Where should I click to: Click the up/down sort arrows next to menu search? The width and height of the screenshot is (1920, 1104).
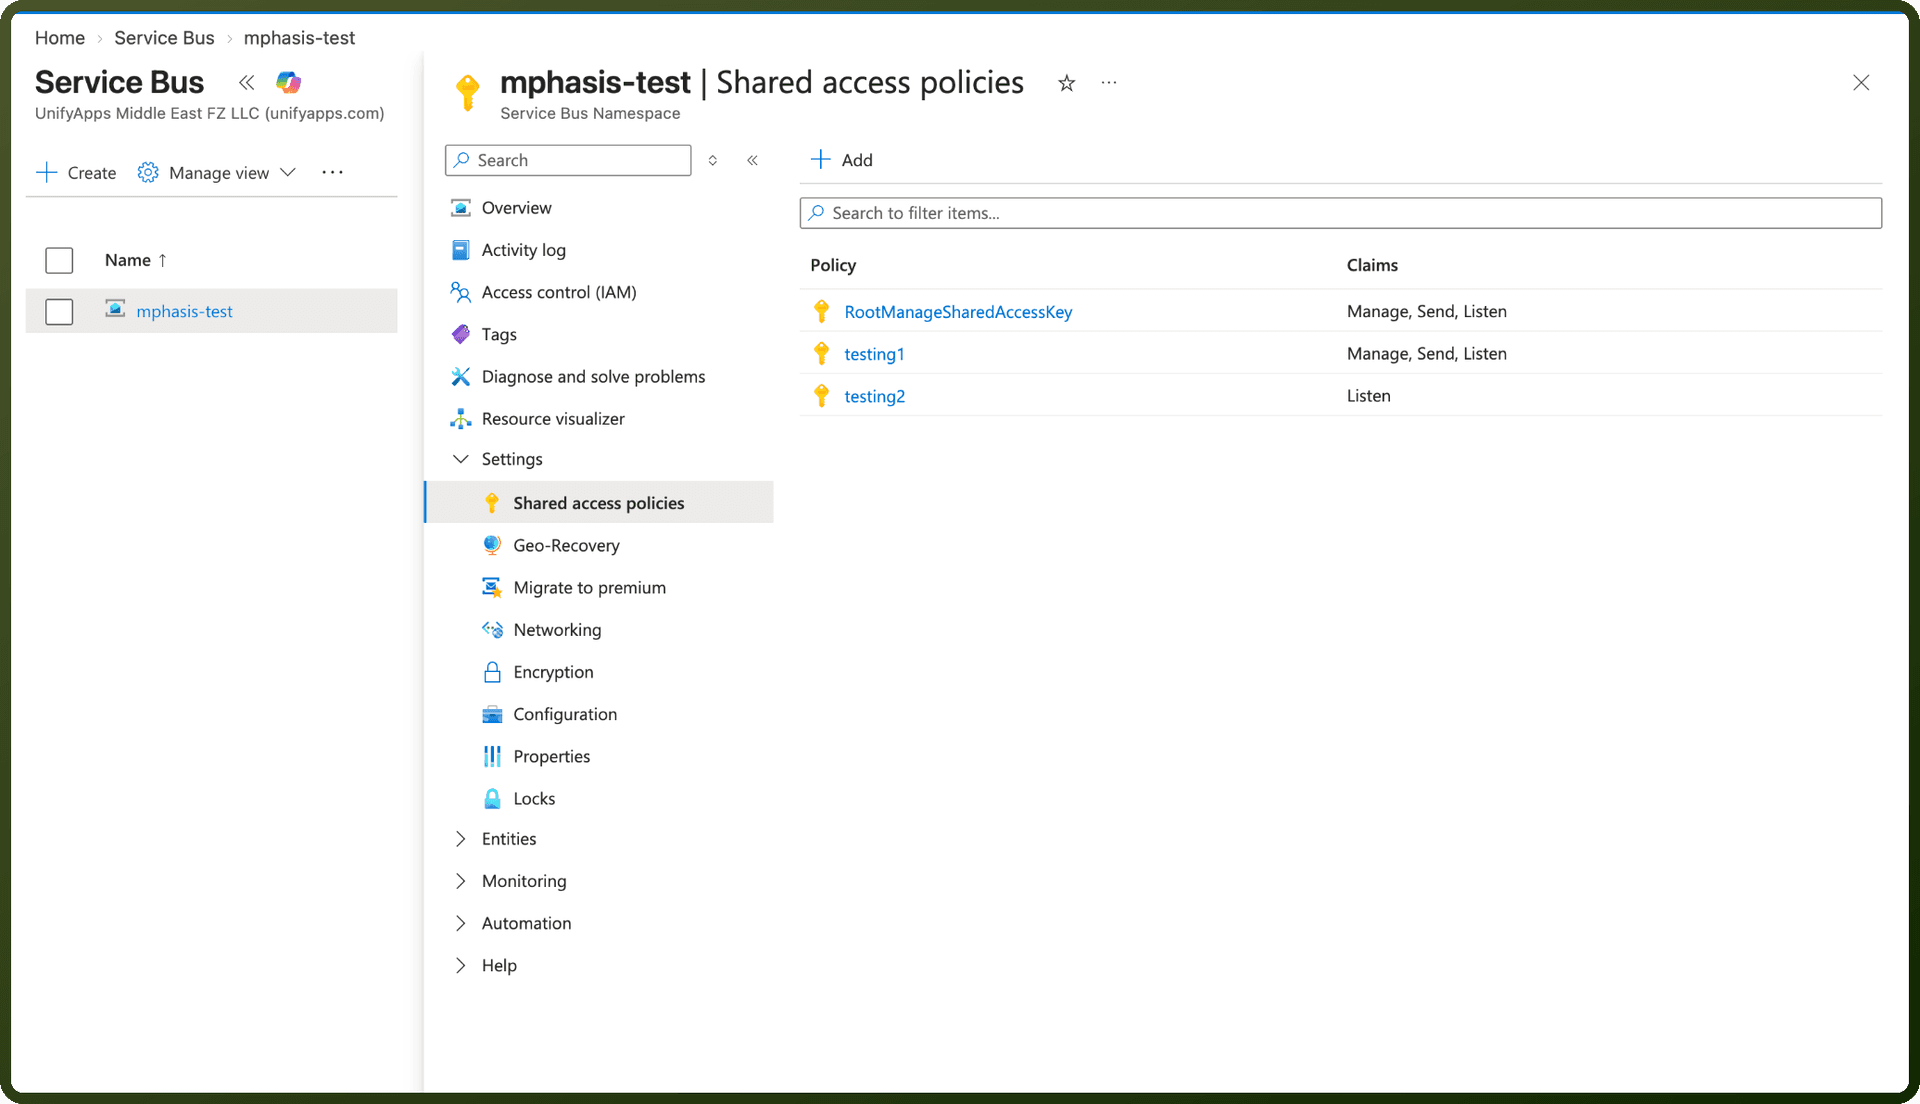coord(713,160)
